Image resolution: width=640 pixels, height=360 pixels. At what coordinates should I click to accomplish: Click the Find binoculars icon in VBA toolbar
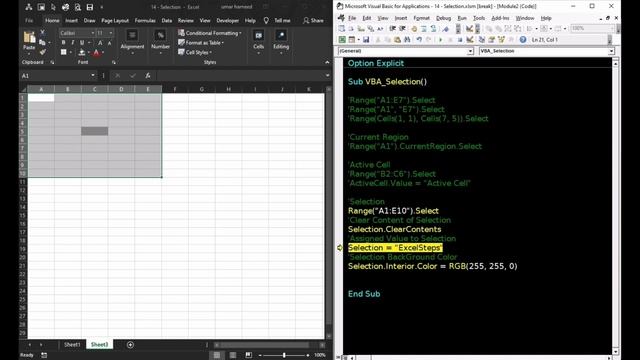coord(407,40)
